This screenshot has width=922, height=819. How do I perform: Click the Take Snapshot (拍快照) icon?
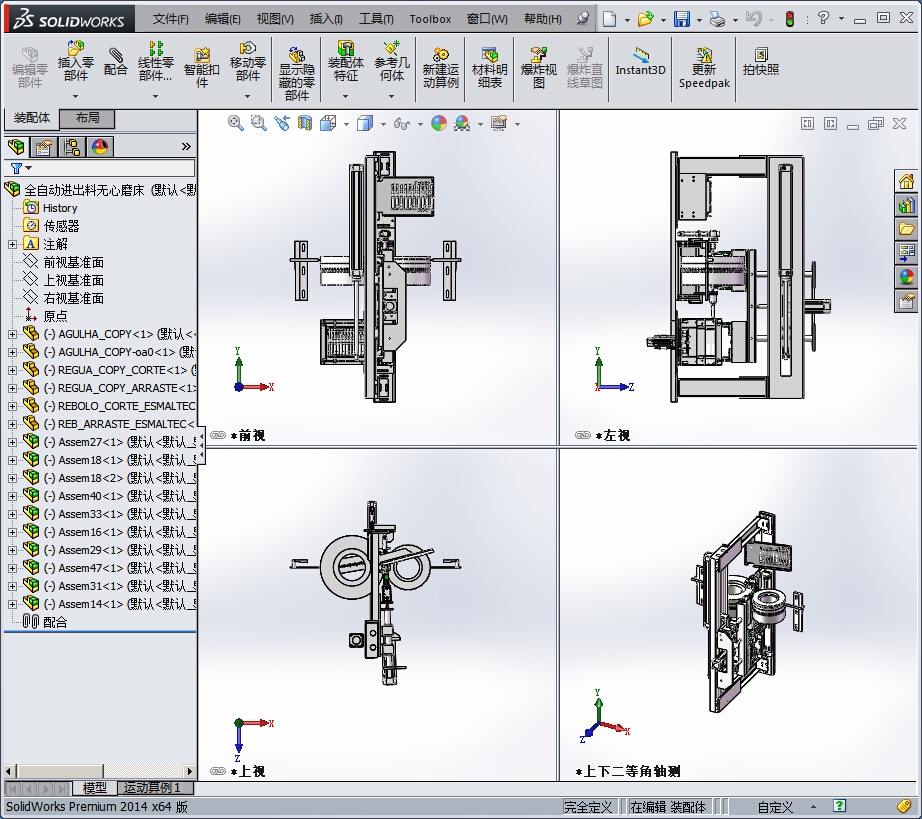pos(761,62)
